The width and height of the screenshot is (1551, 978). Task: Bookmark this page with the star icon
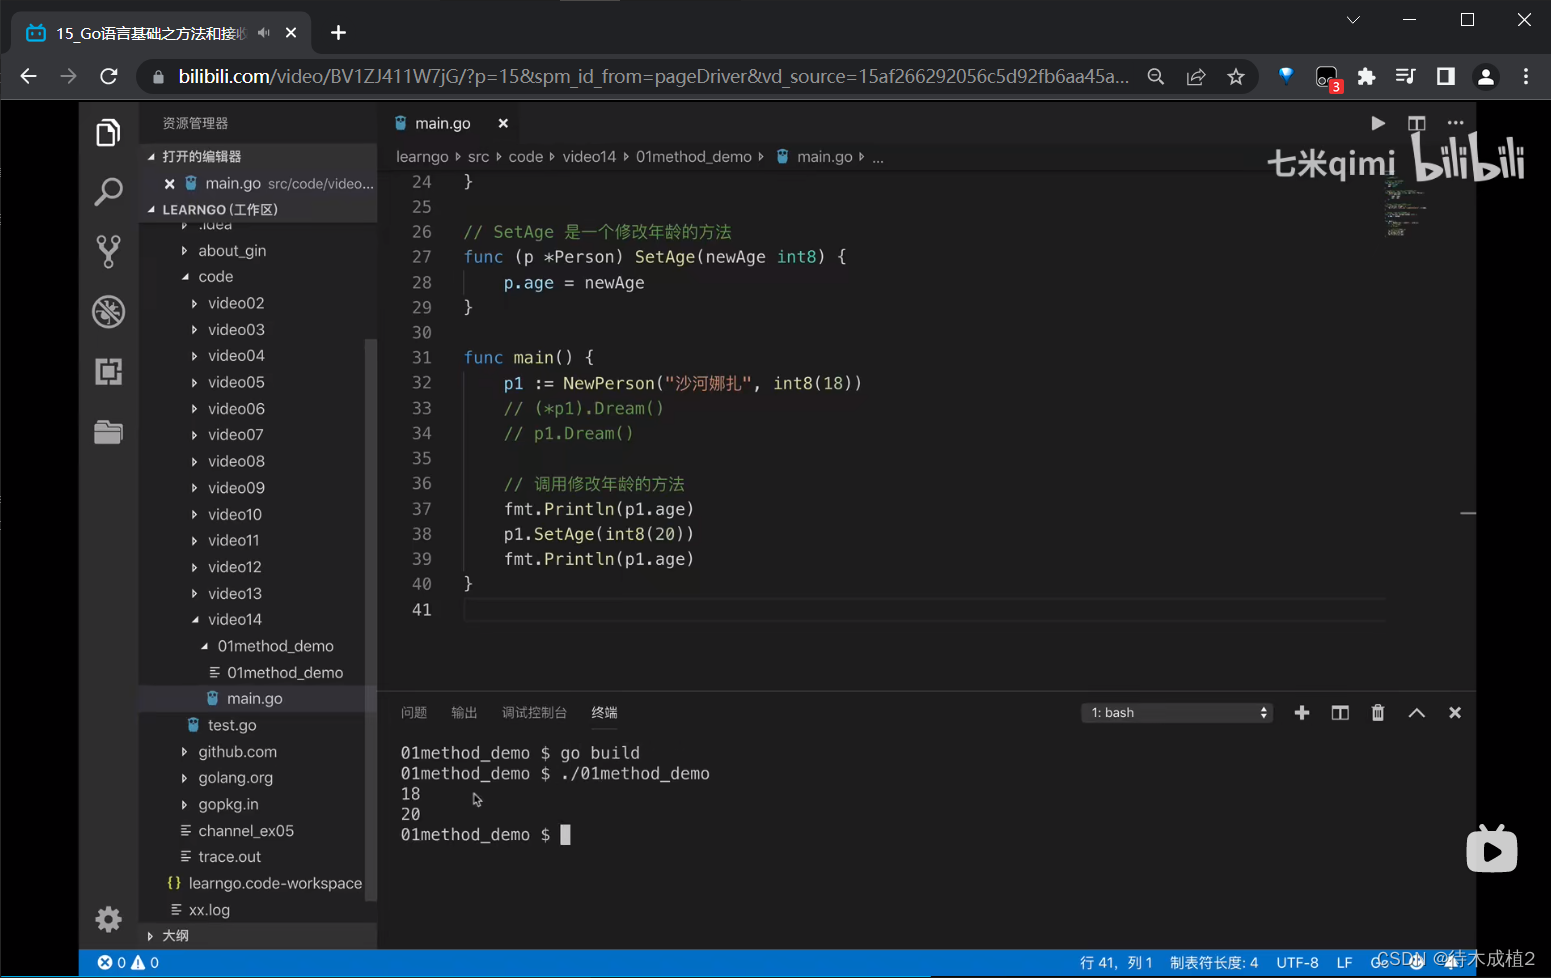[1236, 76]
